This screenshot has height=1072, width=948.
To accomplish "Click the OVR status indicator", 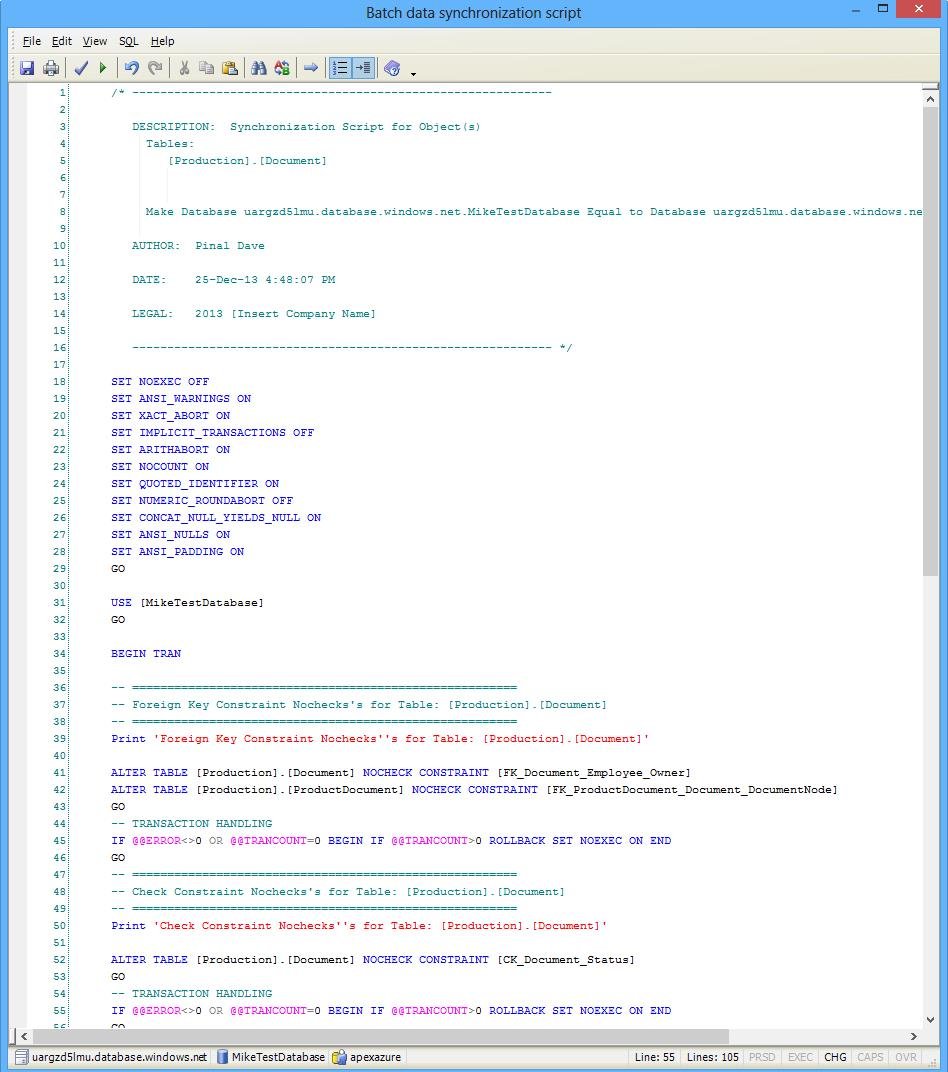I will [x=906, y=1057].
